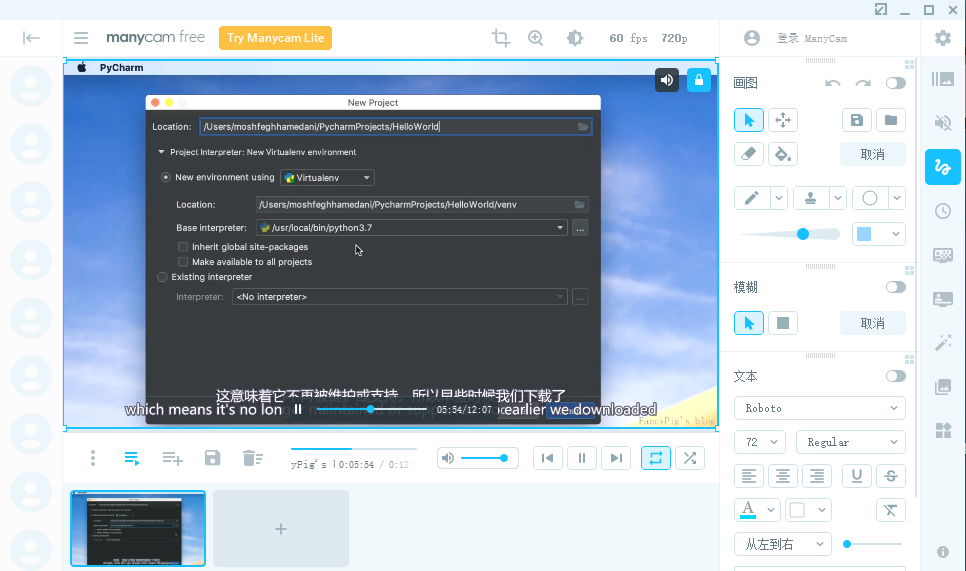Click the lock icon on video
Viewport: 966px width, 571px height.
699,80
